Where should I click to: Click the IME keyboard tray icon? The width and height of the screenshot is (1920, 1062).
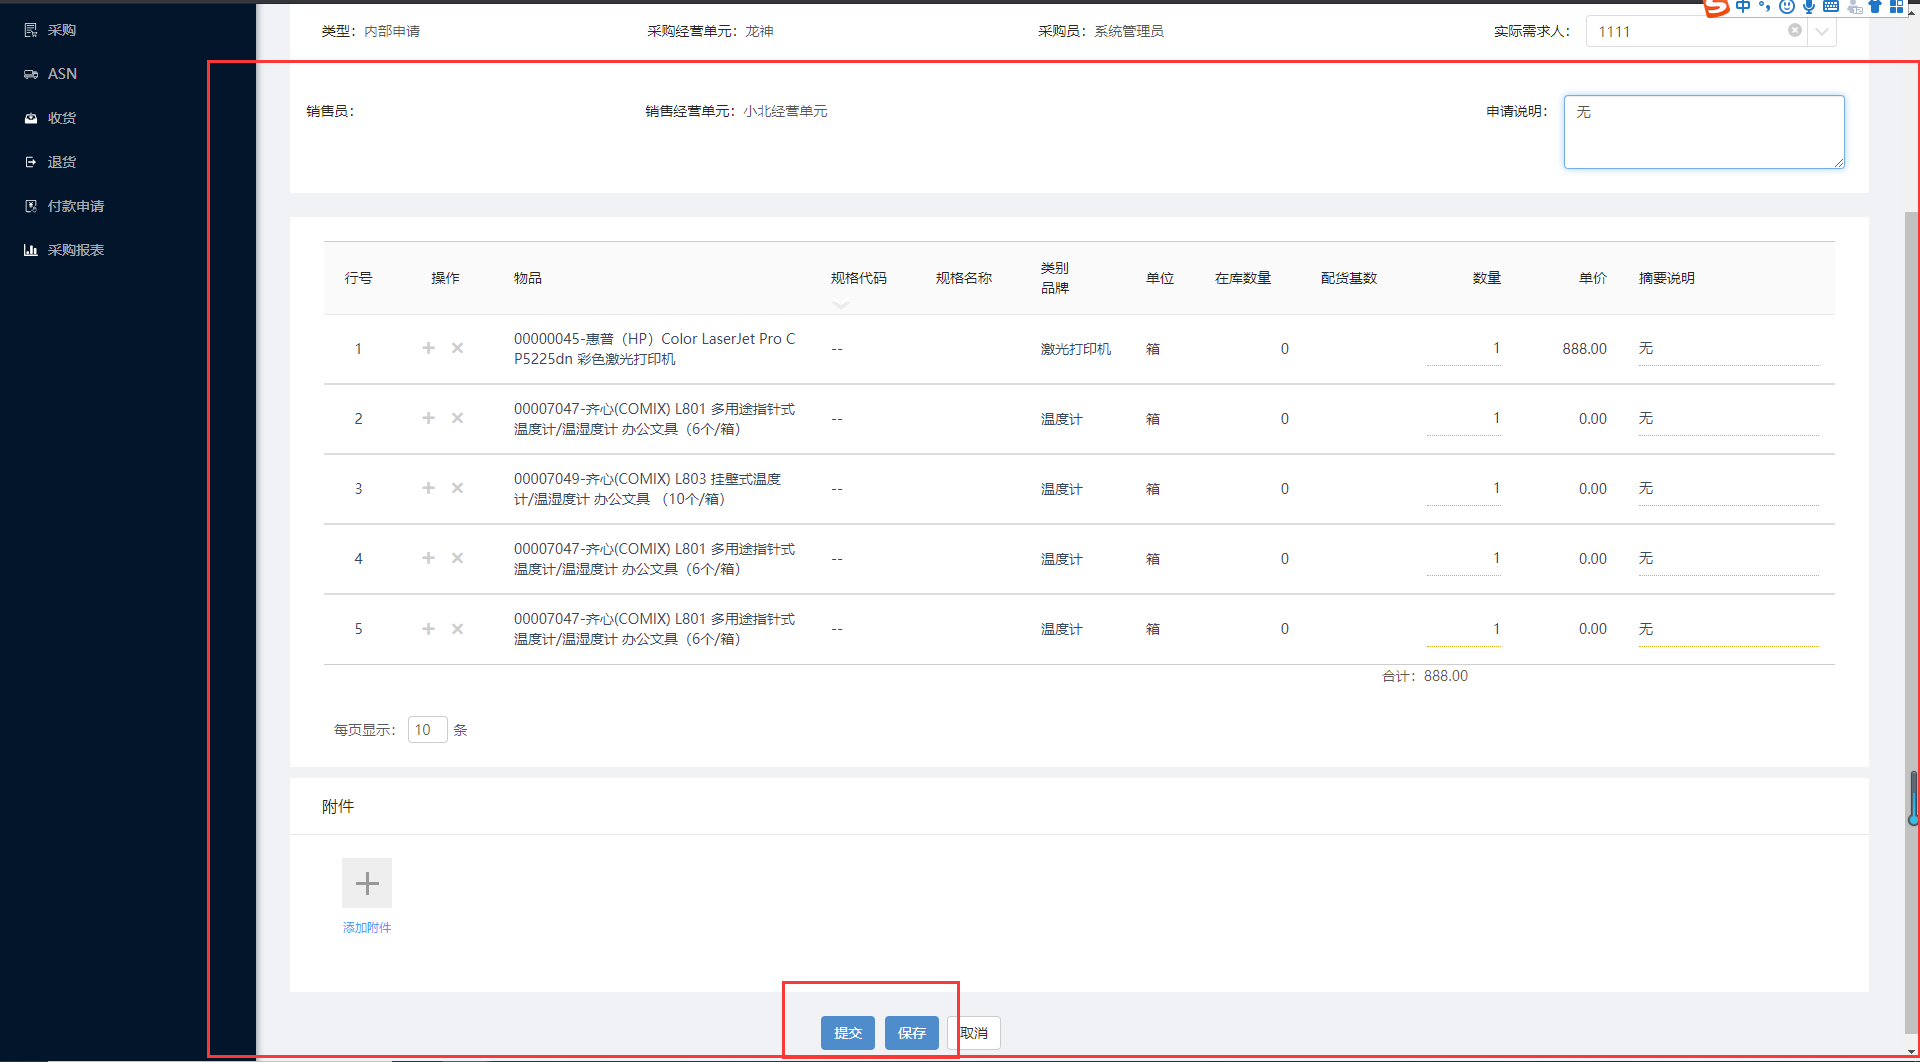coord(1831,7)
